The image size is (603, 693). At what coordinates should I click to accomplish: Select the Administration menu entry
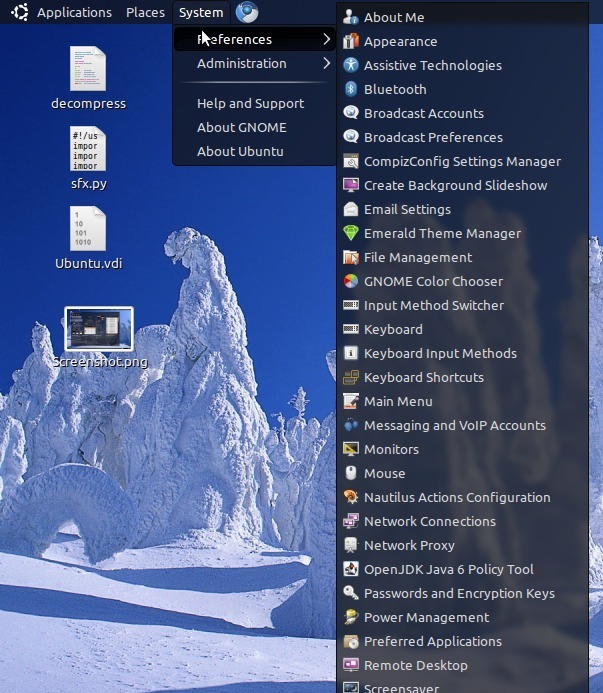(255, 63)
